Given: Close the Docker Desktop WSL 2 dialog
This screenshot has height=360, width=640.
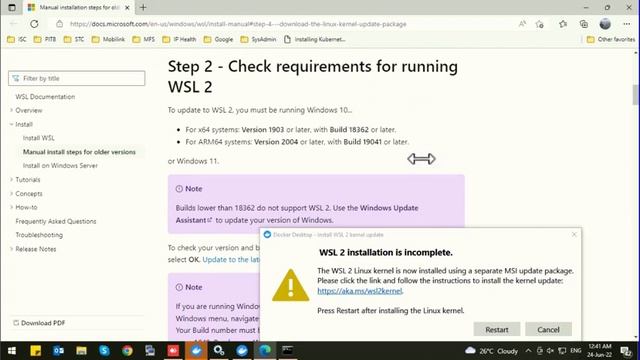Looking at the screenshot, I should tap(574, 234).
